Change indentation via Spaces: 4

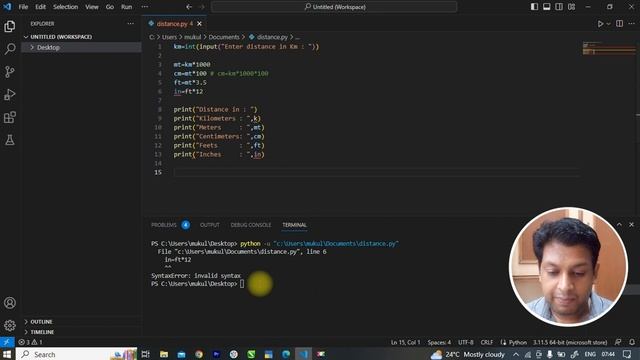tap(439, 342)
